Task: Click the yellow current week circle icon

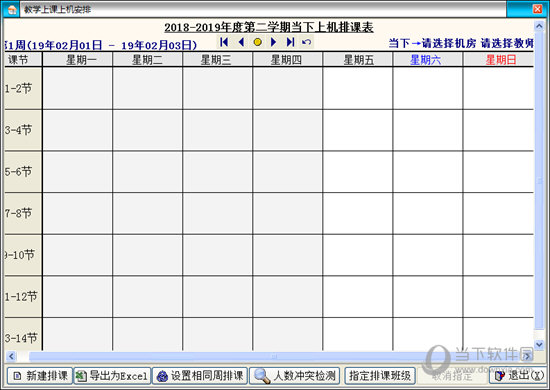Action: coord(257,42)
